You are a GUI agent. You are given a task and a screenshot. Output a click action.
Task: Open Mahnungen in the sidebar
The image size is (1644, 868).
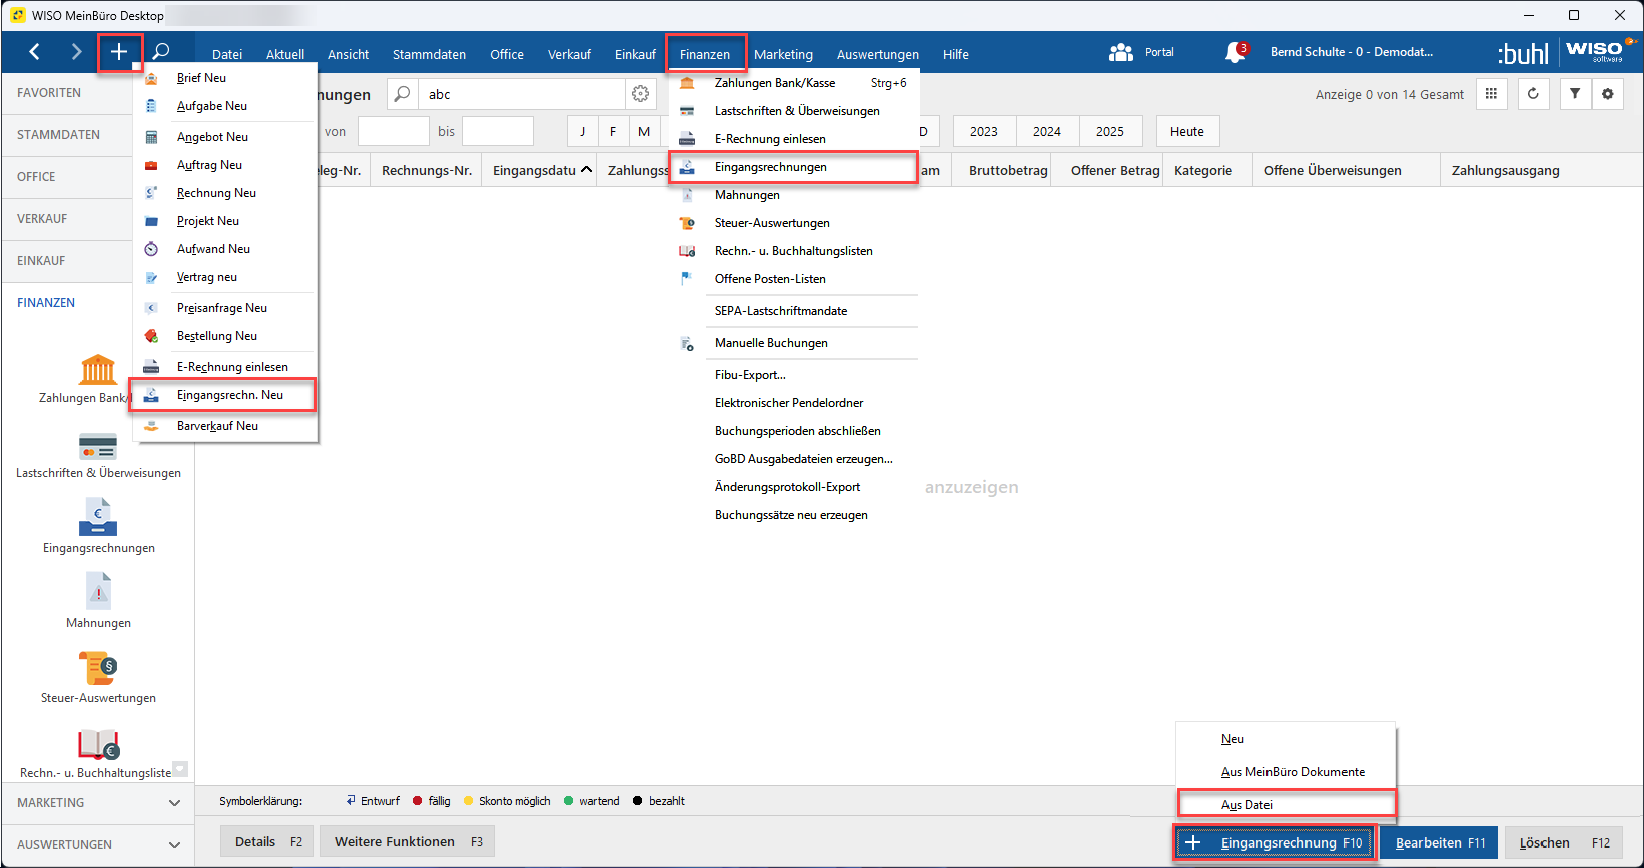tap(98, 592)
